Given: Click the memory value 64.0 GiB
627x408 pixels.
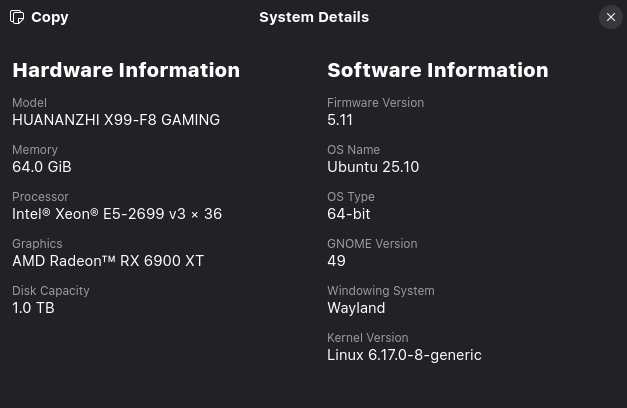Looking at the screenshot, I should point(42,167).
